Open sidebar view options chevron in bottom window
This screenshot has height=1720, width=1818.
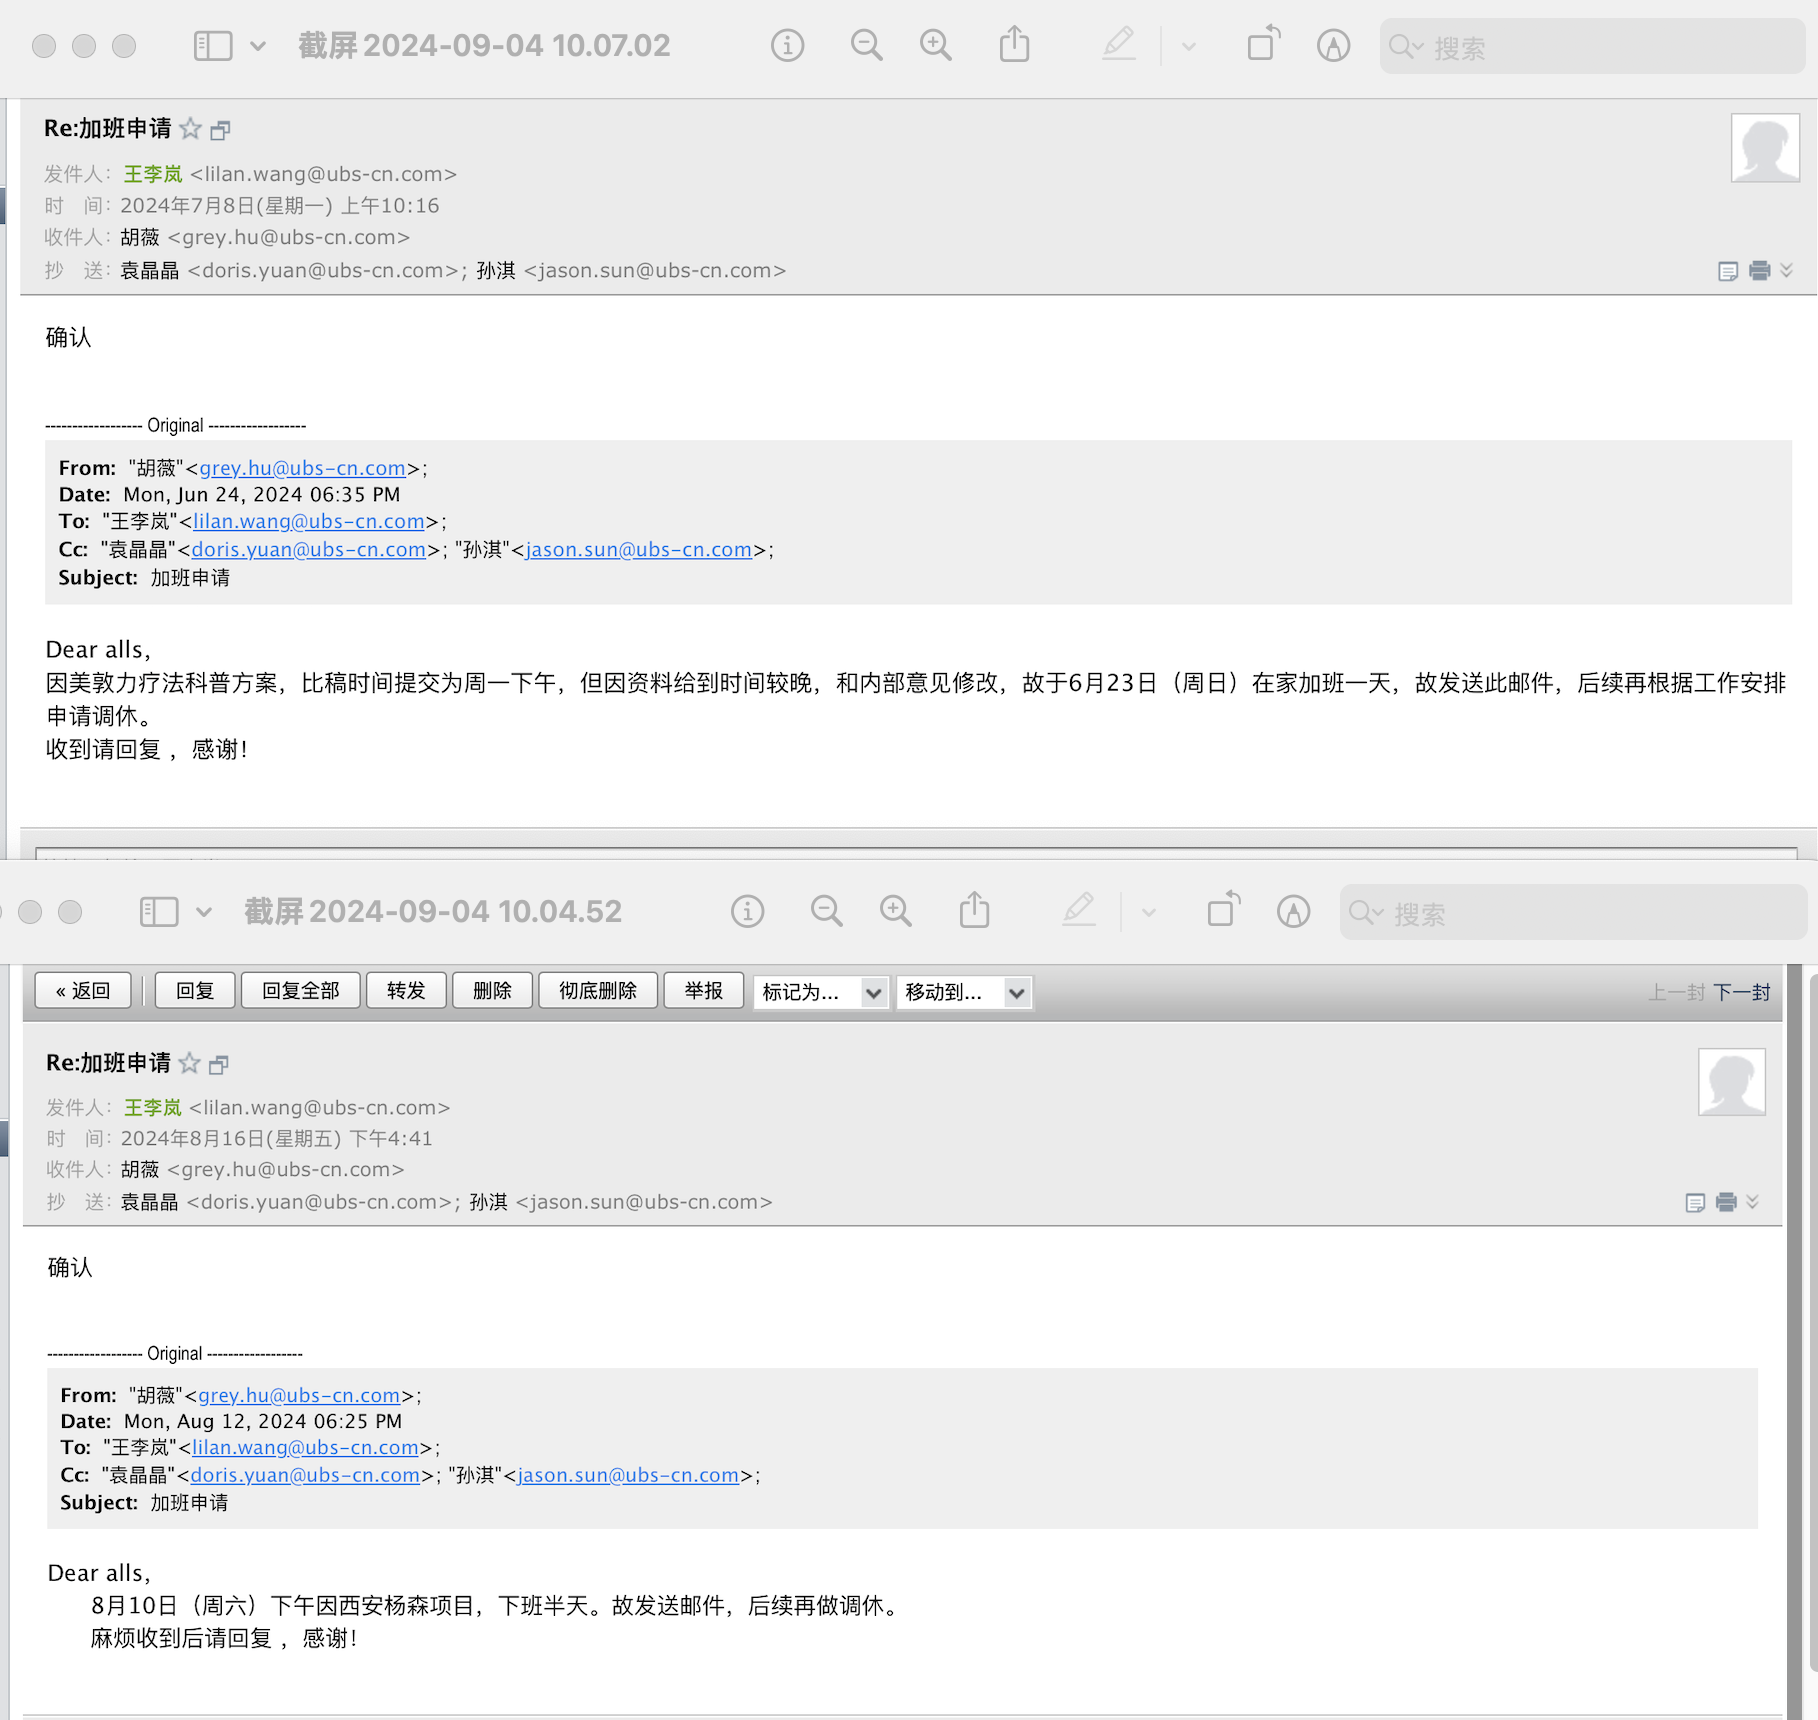point(204,912)
